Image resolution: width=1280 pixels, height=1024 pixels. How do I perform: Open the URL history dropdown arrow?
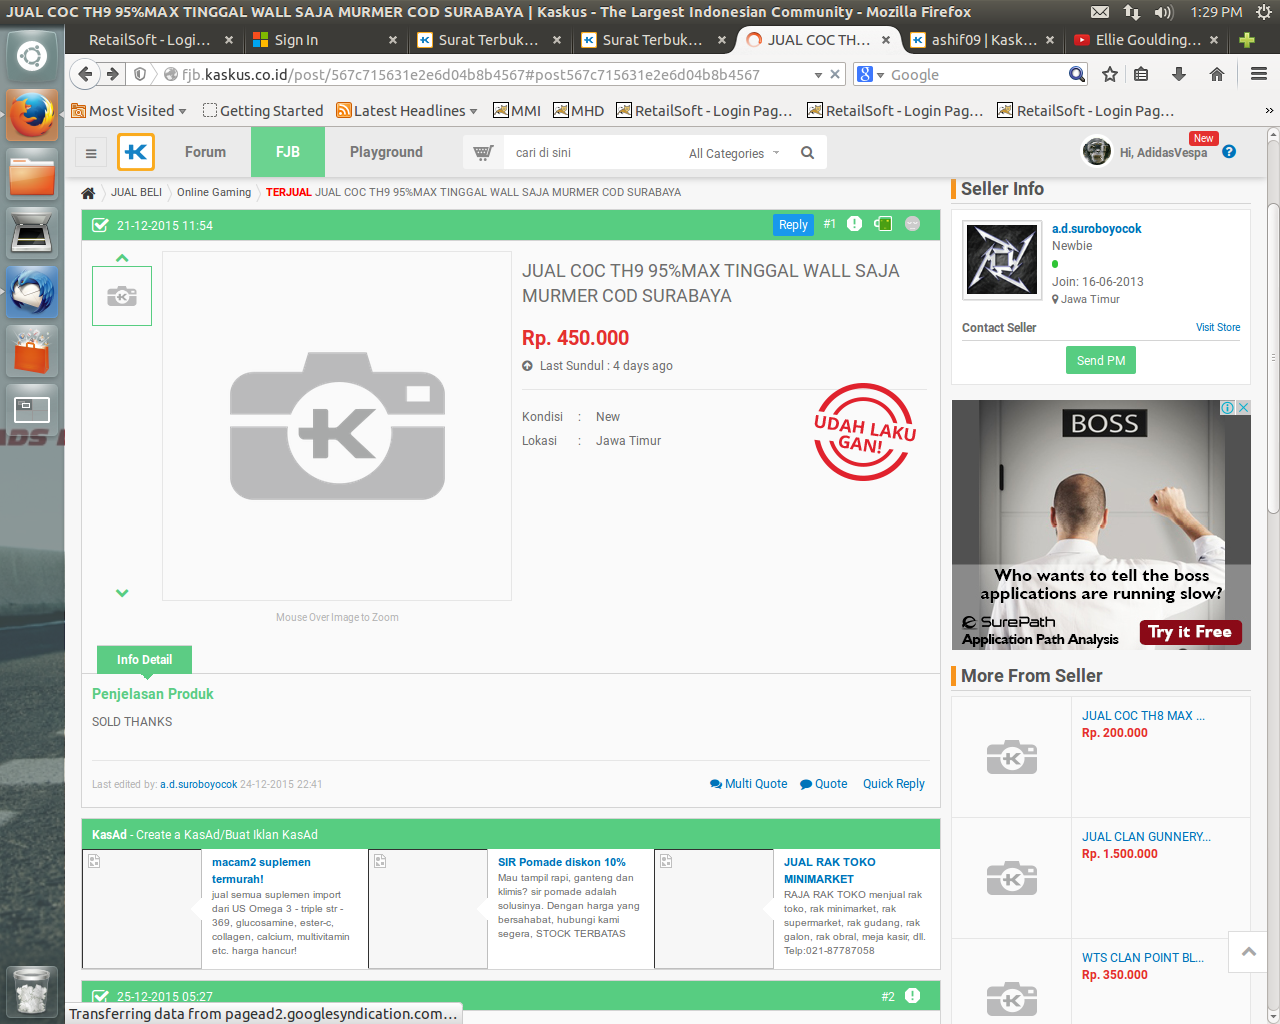point(818,75)
